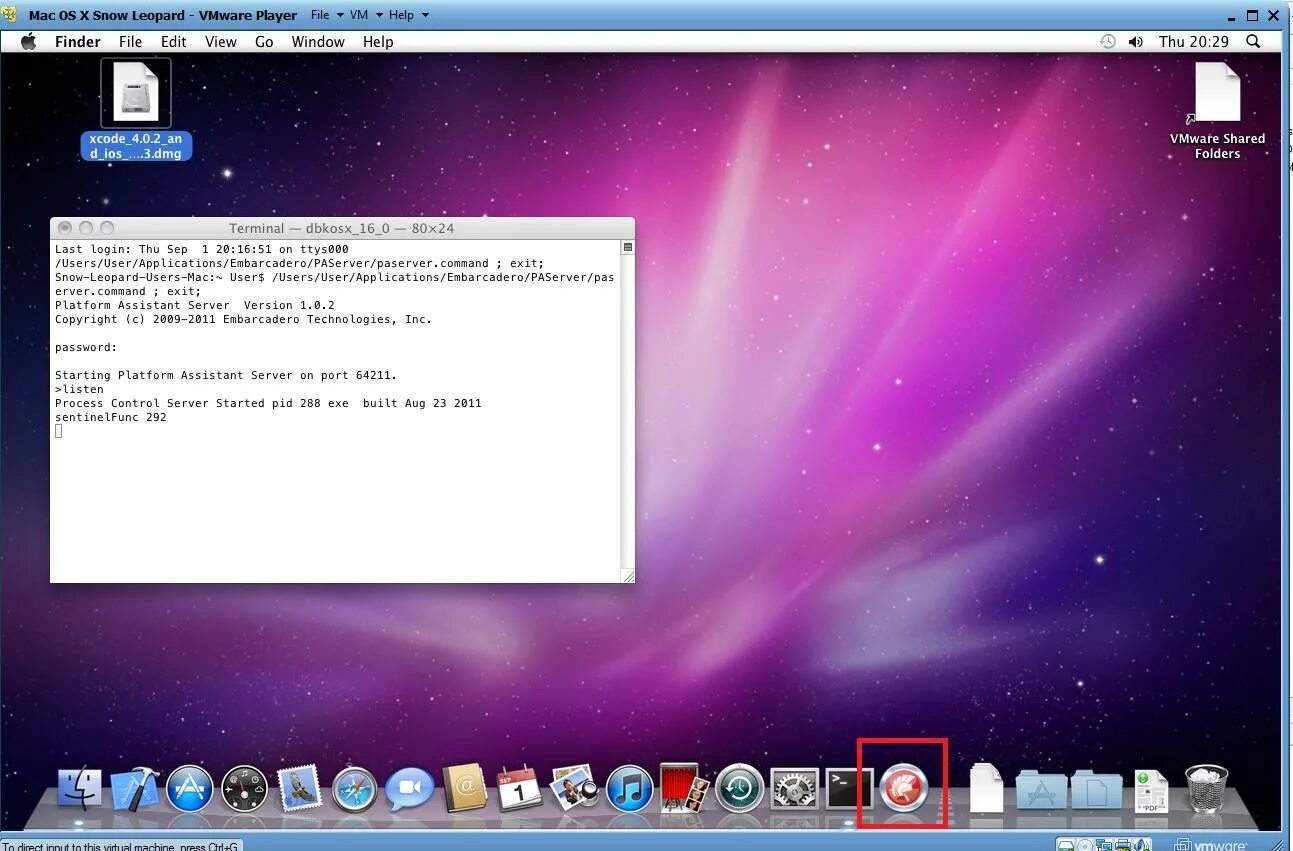Click the Terminal title bar text
1293x851 pixels.
point(341,228)
